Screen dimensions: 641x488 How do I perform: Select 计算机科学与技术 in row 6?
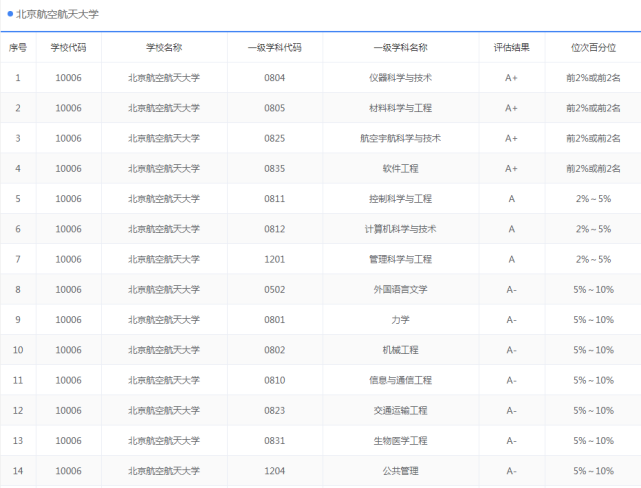401,229
